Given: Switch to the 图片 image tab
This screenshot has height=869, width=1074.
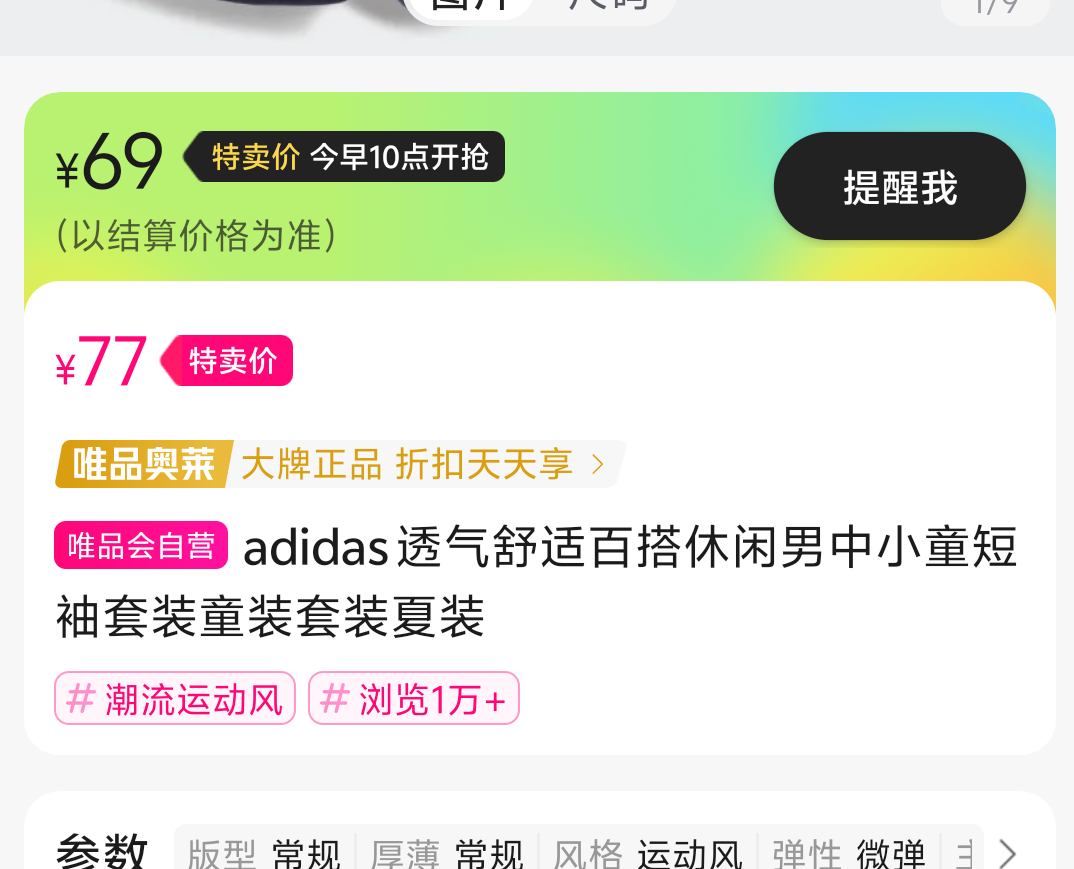Looking at the screenshot, I should coord(470,5).
